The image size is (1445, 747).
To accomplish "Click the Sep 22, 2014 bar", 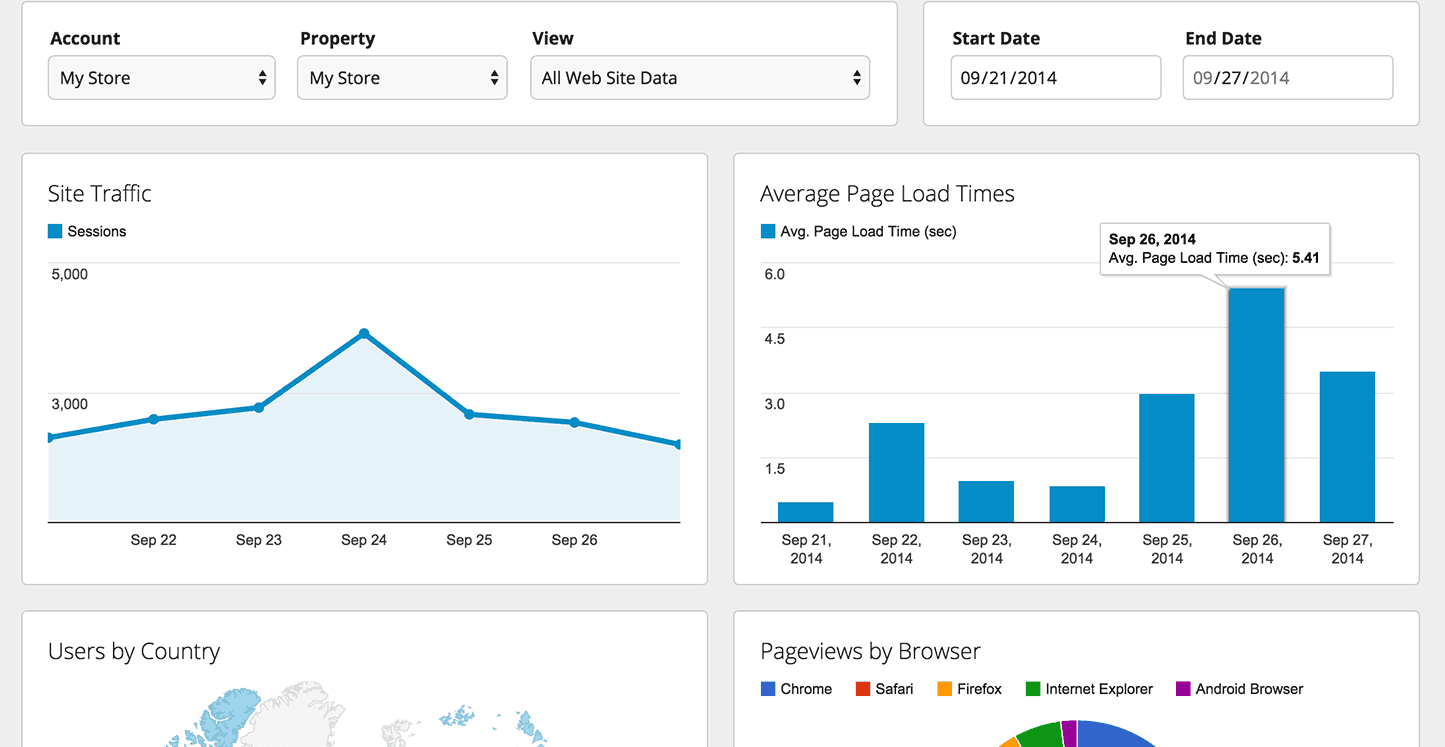I will (x=896, y=472).
